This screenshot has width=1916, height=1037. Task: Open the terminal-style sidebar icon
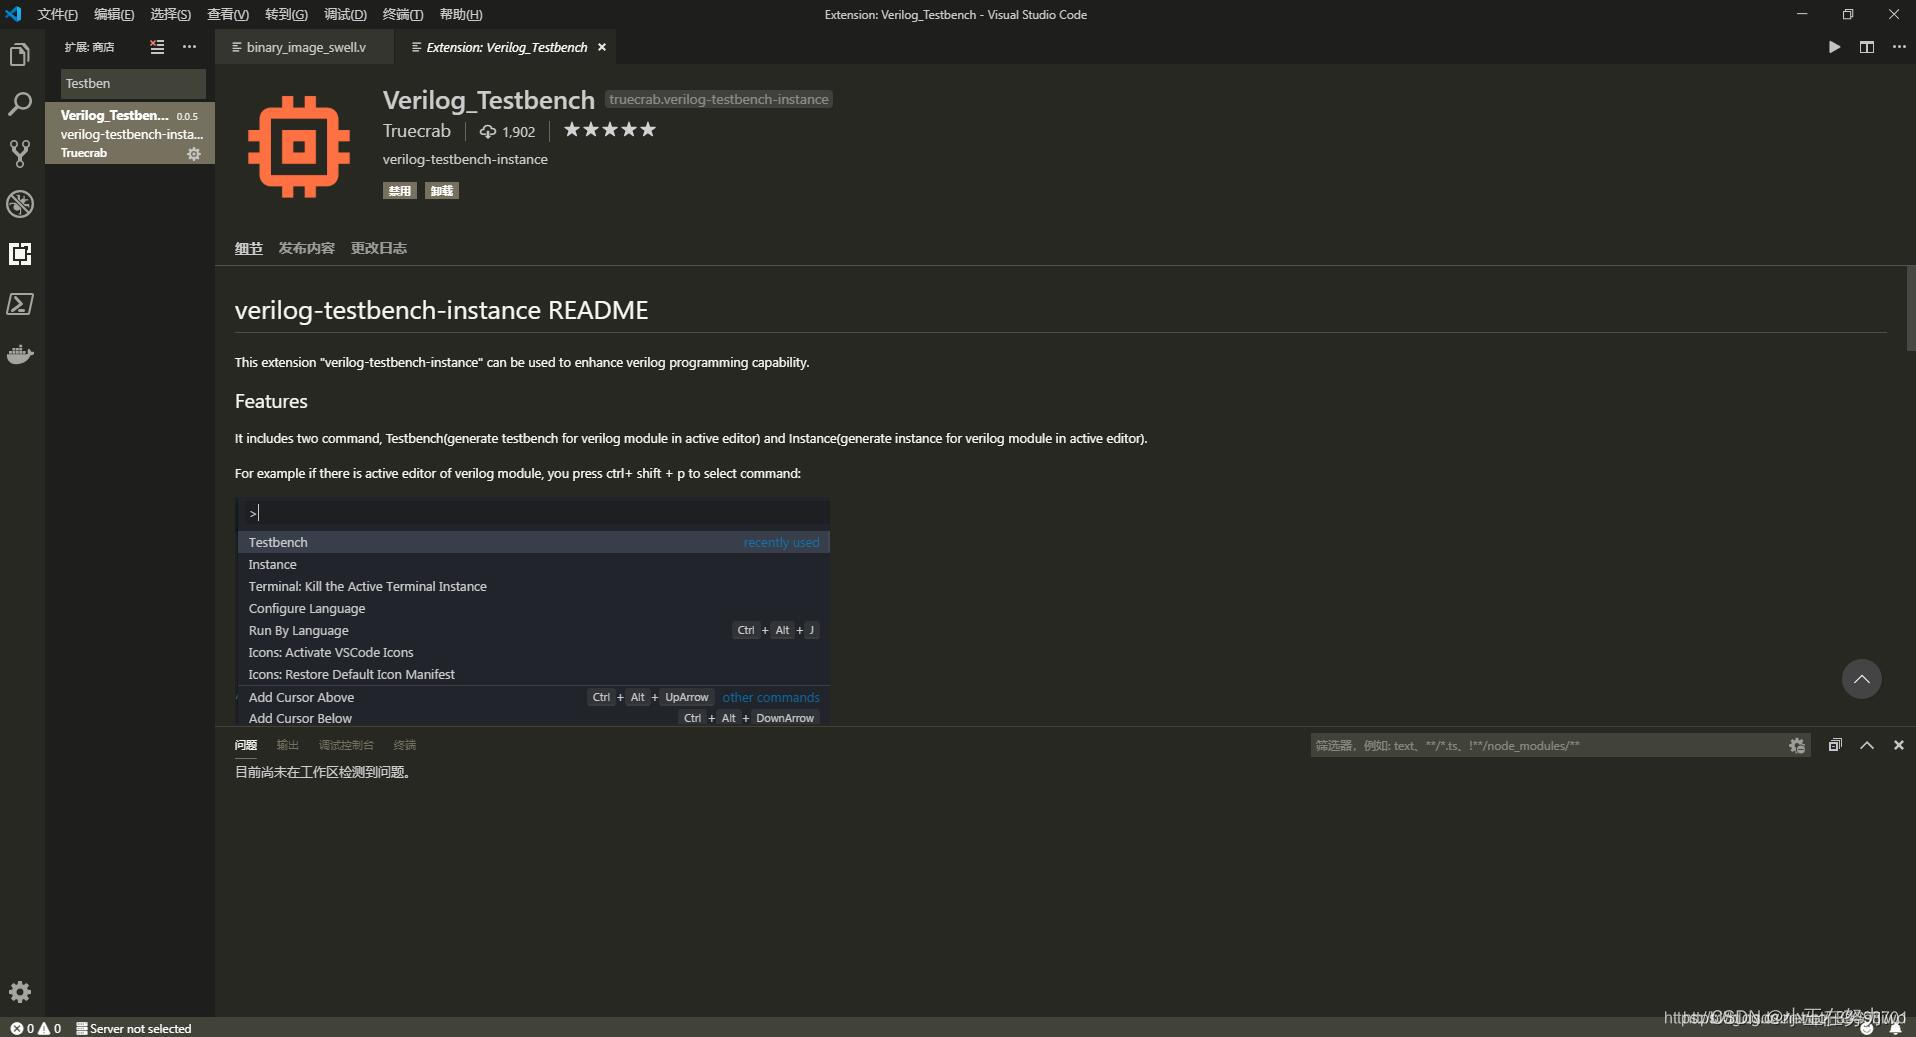tap(20, 304)
